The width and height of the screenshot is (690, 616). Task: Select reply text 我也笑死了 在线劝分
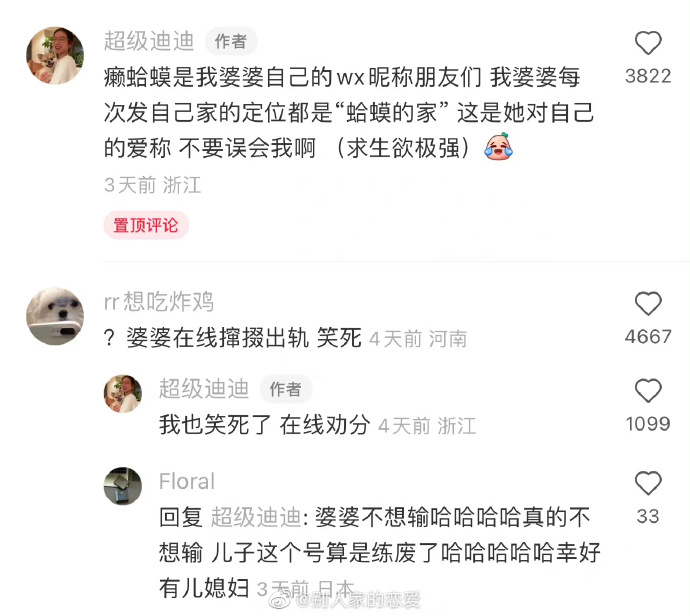coord(264,425)
